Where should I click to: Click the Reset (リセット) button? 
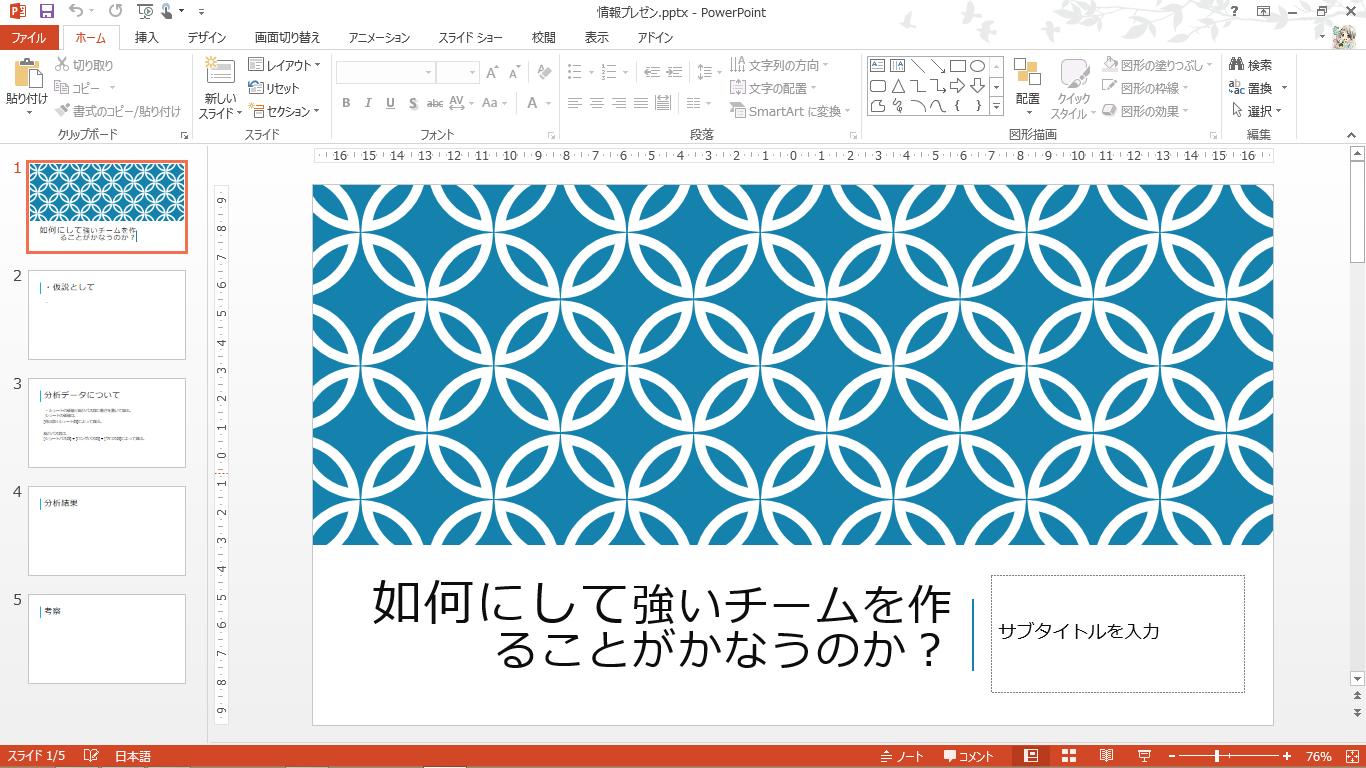[x=275, y=88]
